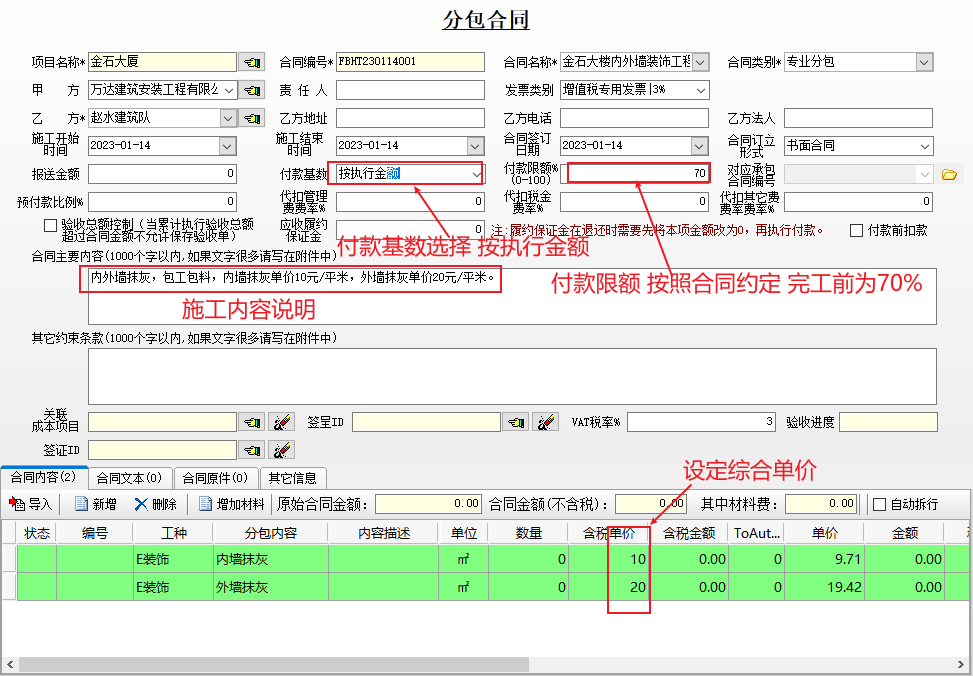Viewport: 973px width, 676px height.
Task: Toggle the 付款前扣款 checkbox
Action: pyautogui.click(x=856, y=230)
